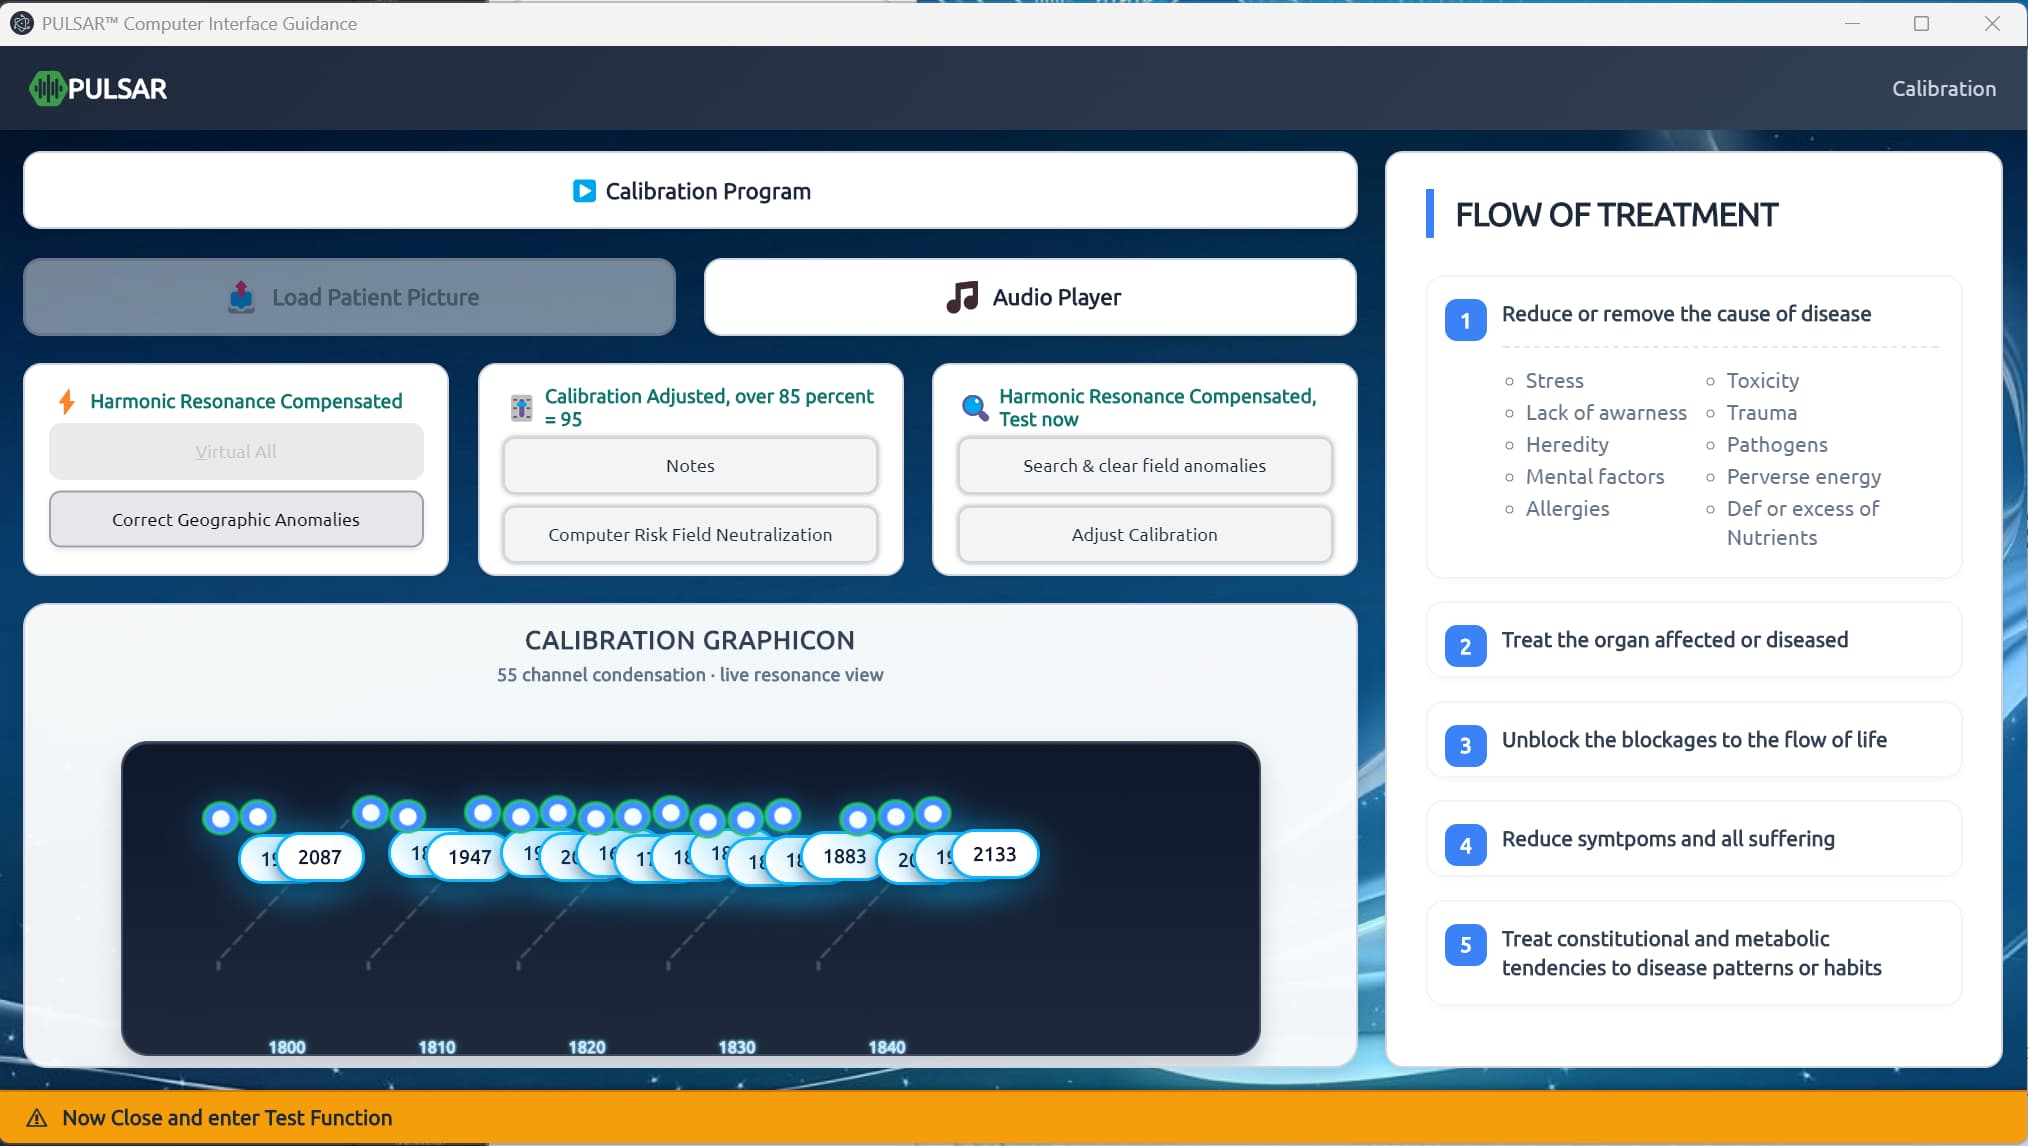Click the PULSAR app icon in title bar
This screenshot has width=2028, height=1146.
coord(21,23)
